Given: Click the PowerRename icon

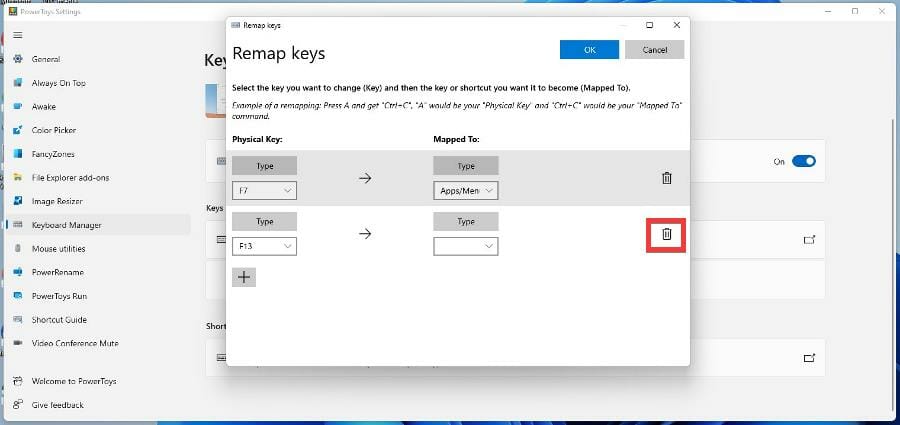Looking at the screenshot, I should click(x=18, y=272).
